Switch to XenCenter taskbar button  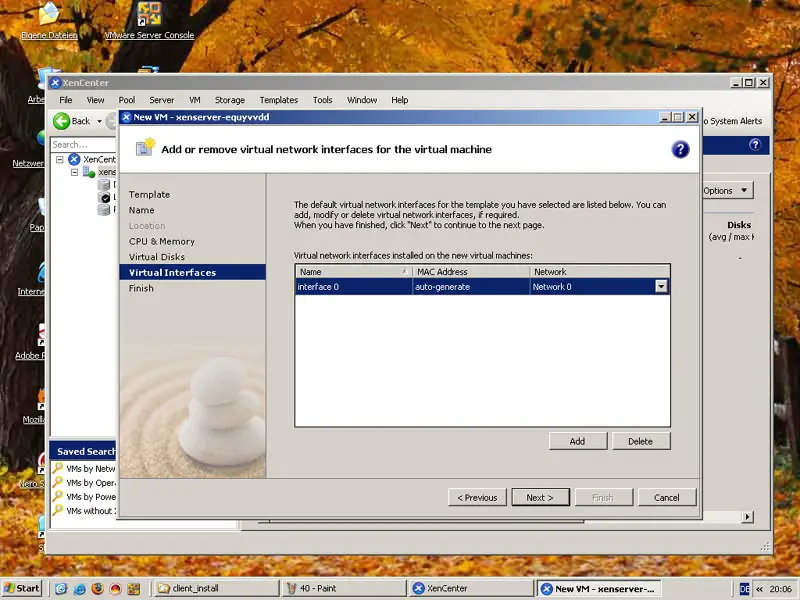click(x=471, y=588)
